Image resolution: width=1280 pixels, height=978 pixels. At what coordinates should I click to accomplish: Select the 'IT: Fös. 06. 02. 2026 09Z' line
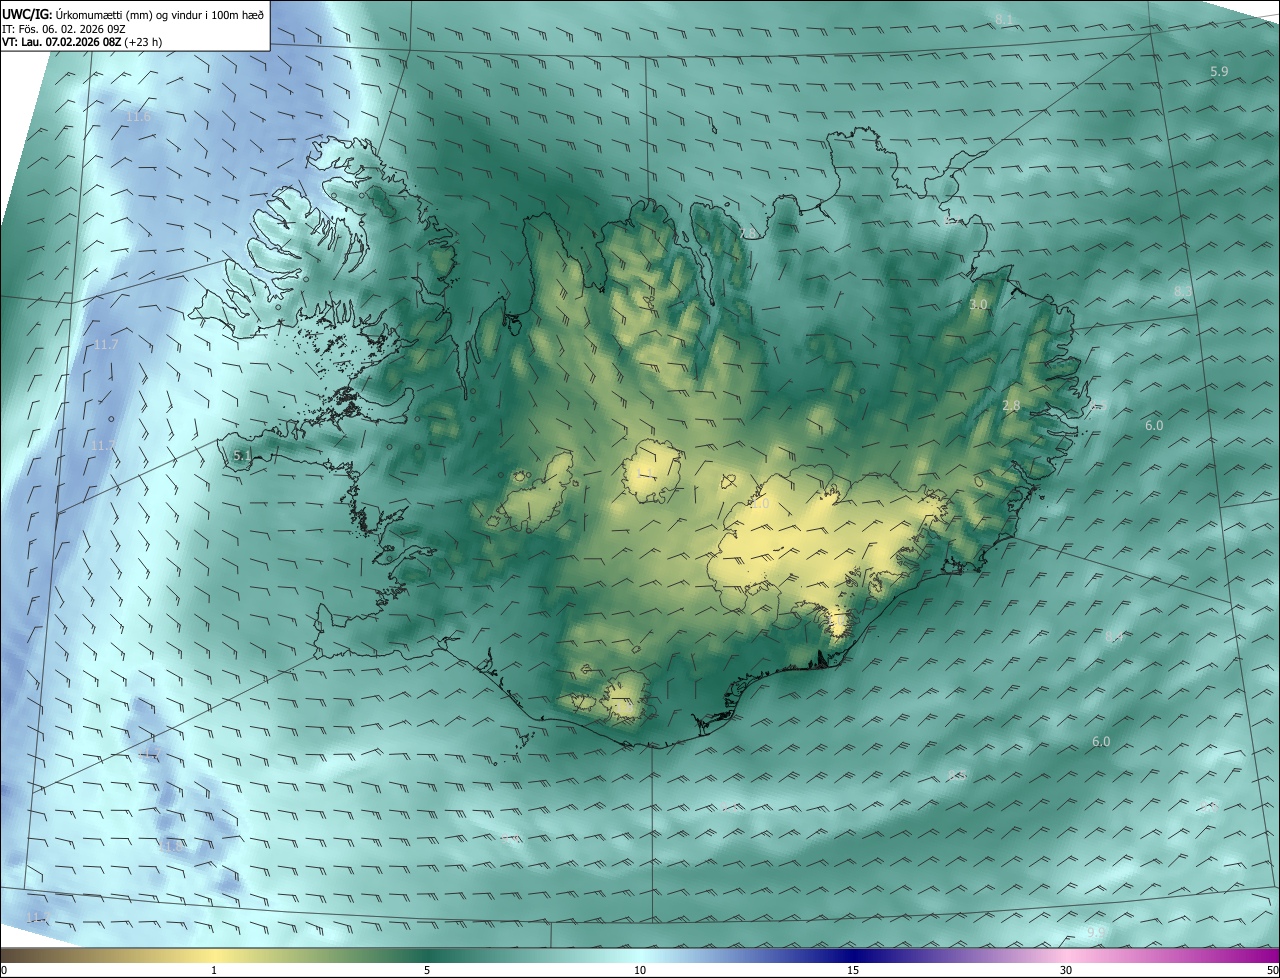66,29
